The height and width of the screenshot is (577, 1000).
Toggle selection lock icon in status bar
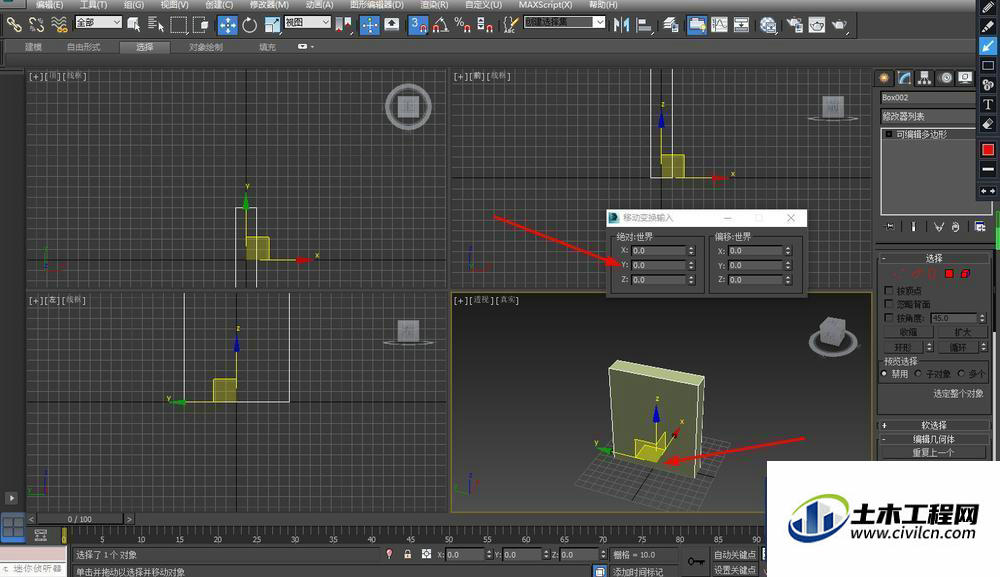click(x=408, y=554)
